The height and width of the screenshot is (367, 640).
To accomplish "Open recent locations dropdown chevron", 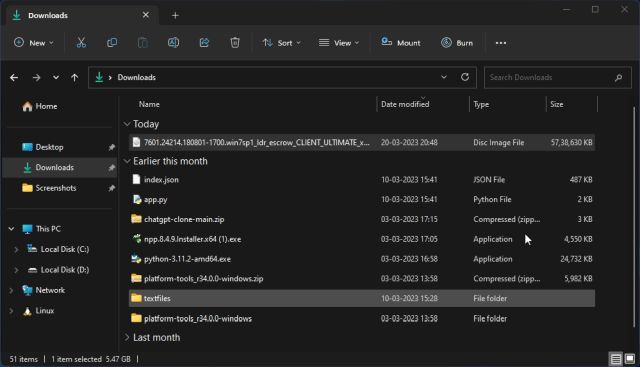I will tap(56, 77).
